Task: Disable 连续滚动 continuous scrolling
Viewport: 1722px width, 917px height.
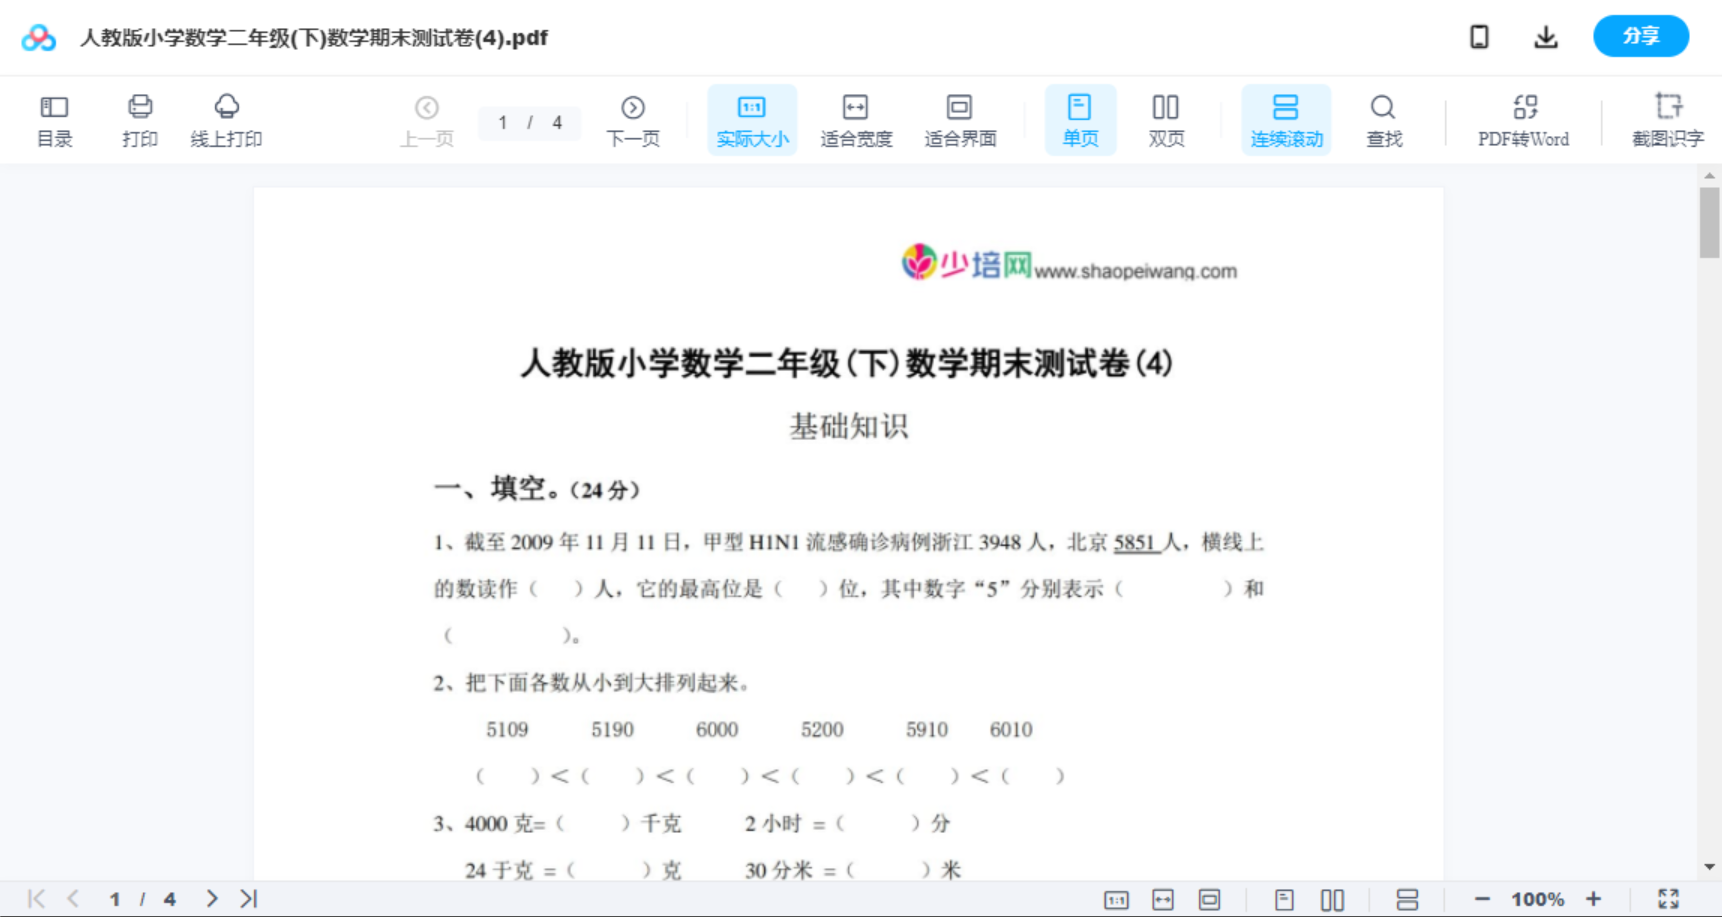Action: [x=1286, y=119]
